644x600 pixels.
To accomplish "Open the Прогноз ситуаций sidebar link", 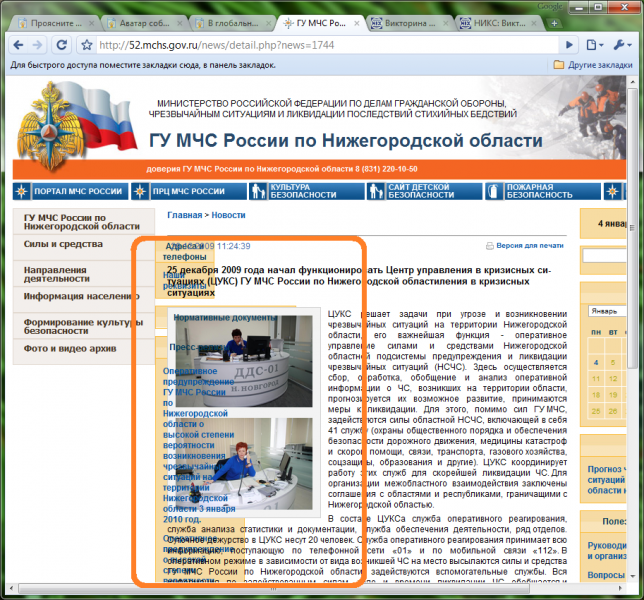I will (607, 480).
